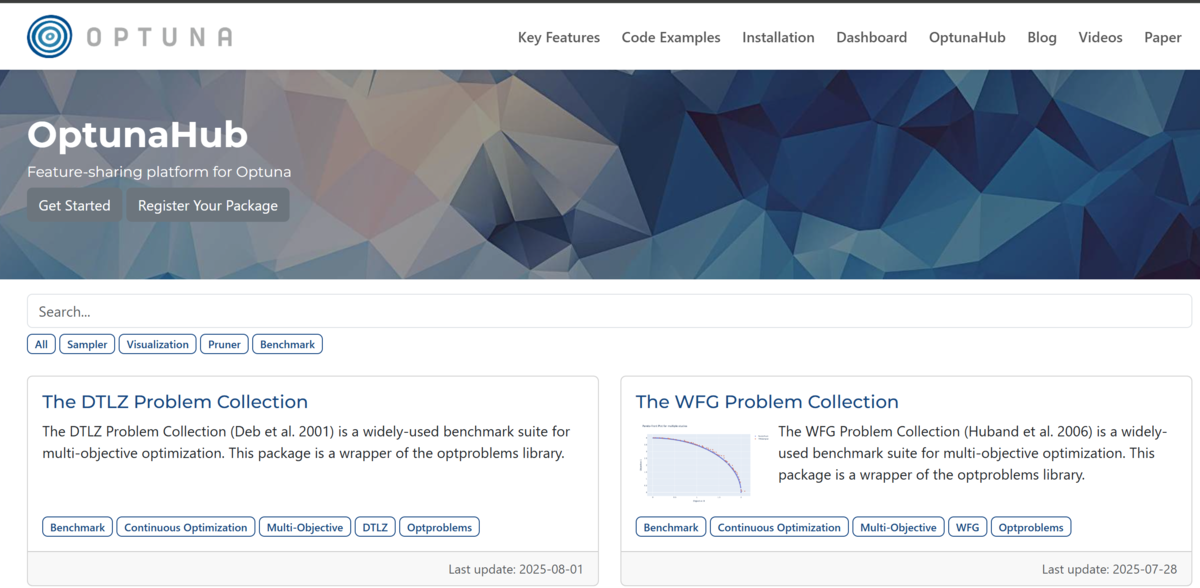The height and width of the screenshot is (588, 1200).
Task: Click 'Feature-sharing platform for Optuna' subtitle
Action: 159,172
